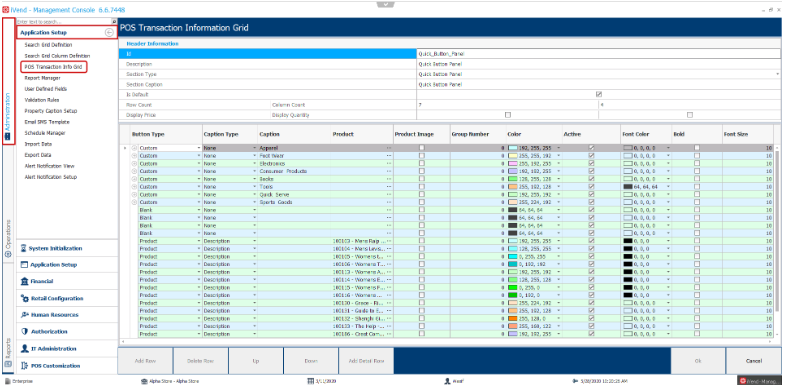
Task: Open Search Grid Definition
Action: coord(48,45)
